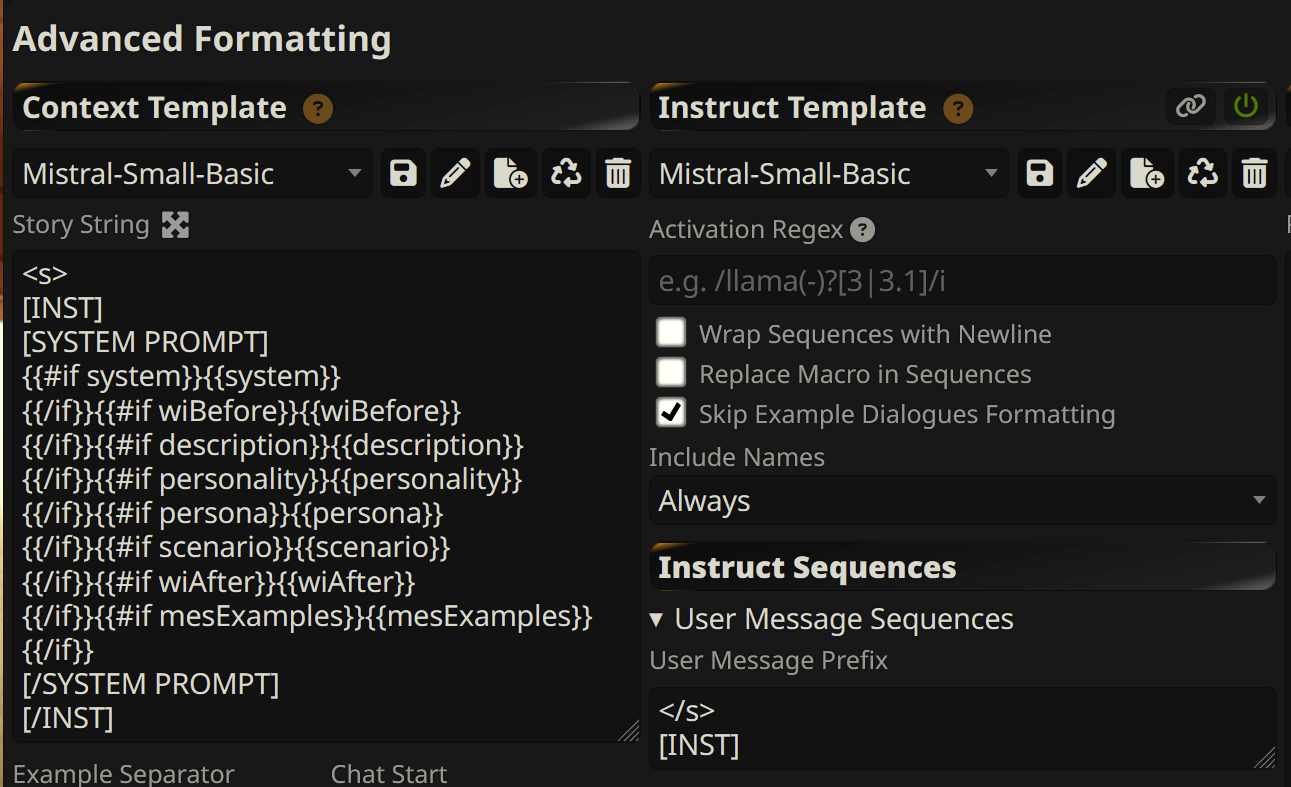The width and height of the screenshot is (1291, 787).
Task: Enable Wrap Sequences with Newline
Action: pos(671,333)
